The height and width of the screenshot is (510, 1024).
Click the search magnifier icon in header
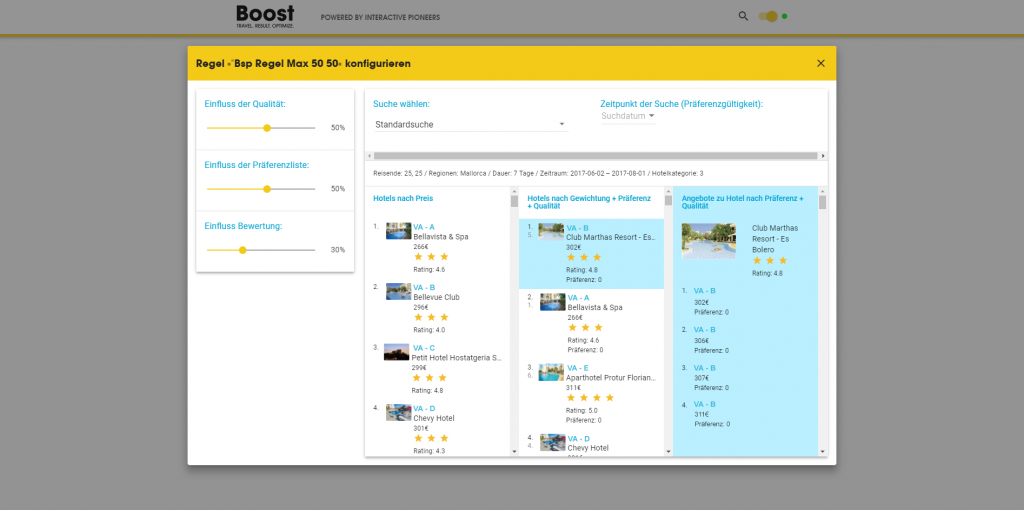743,16
